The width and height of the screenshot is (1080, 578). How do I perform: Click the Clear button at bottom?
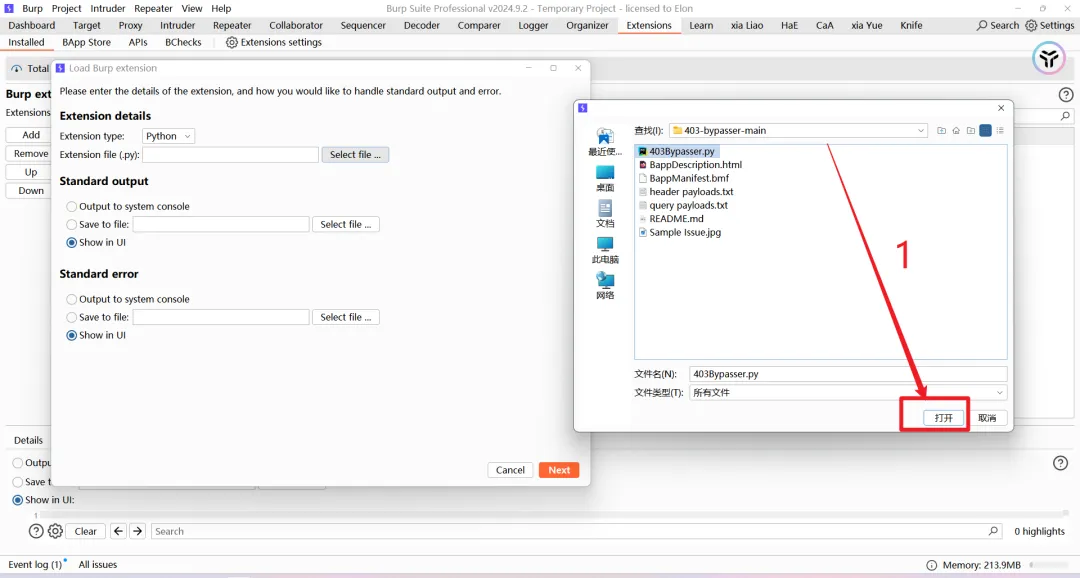(85, 531)
